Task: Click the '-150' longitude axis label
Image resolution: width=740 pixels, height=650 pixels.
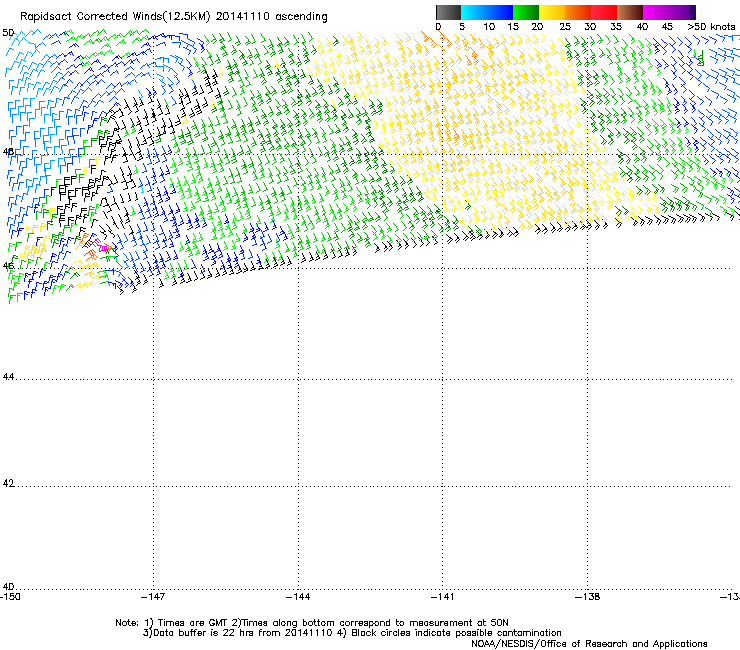Action: (x=10, y=597)
